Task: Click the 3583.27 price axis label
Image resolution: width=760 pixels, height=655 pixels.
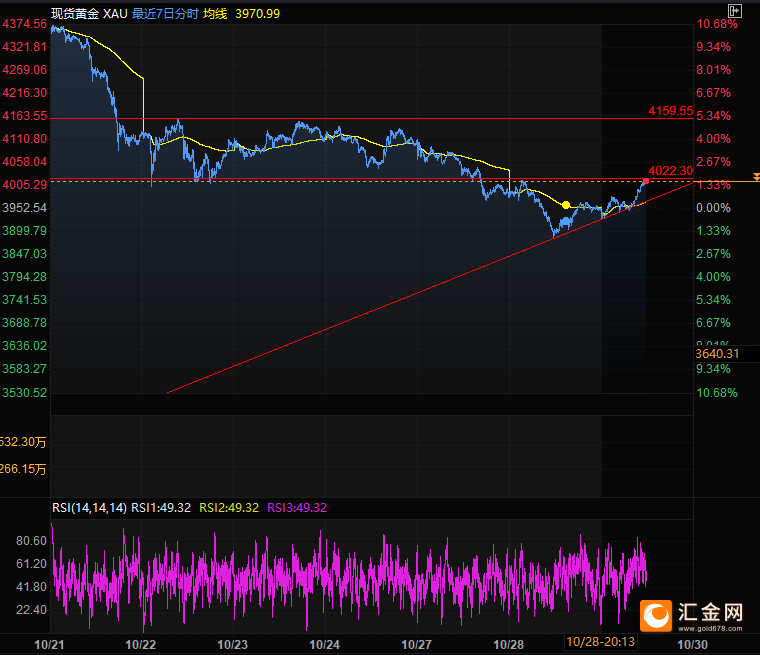Action: pyautogui.click(x=25, y=368)
